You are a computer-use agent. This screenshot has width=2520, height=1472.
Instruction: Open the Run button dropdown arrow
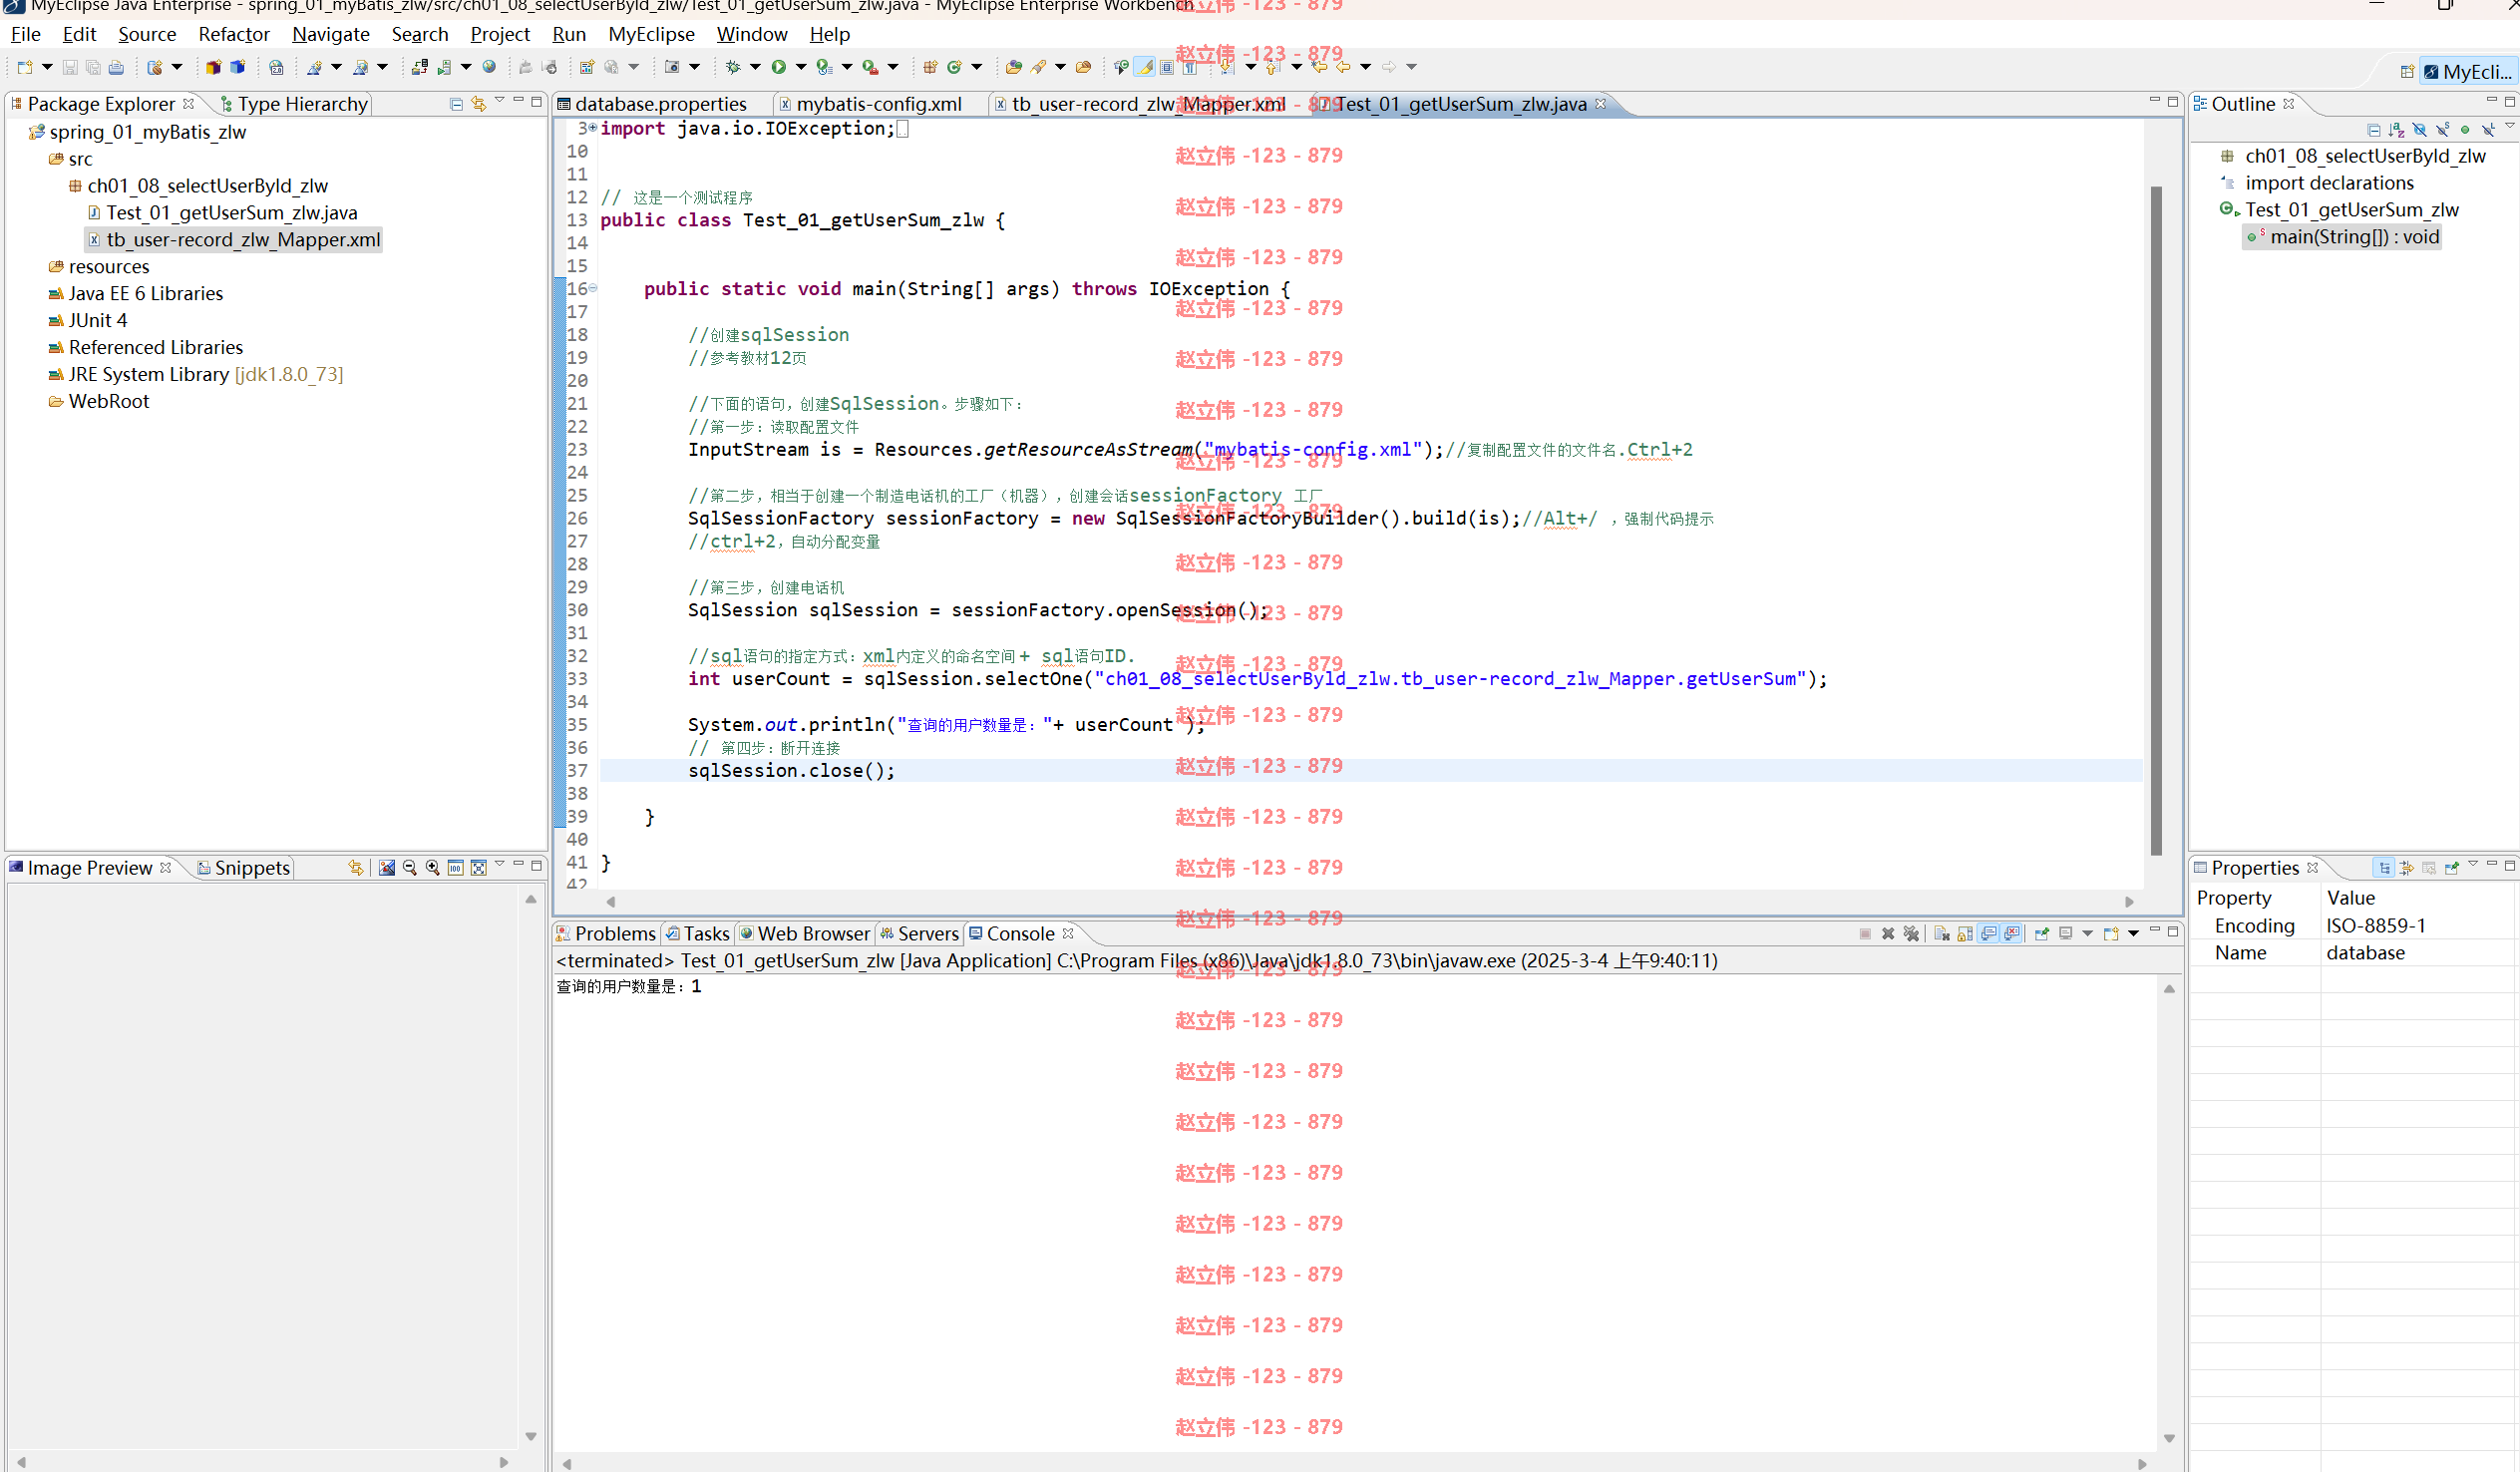point(801,67)
